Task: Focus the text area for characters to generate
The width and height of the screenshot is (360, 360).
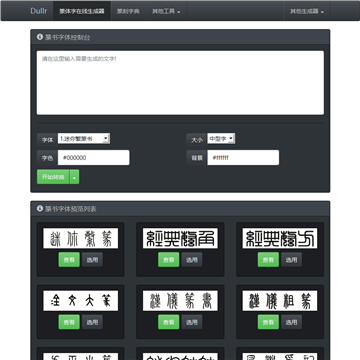Action: point(180,83)
